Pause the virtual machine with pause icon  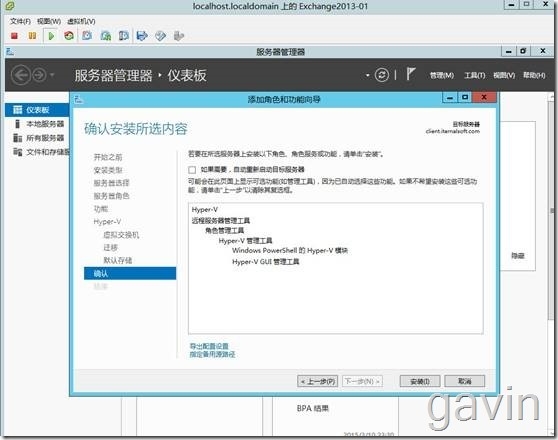(32, 36)
